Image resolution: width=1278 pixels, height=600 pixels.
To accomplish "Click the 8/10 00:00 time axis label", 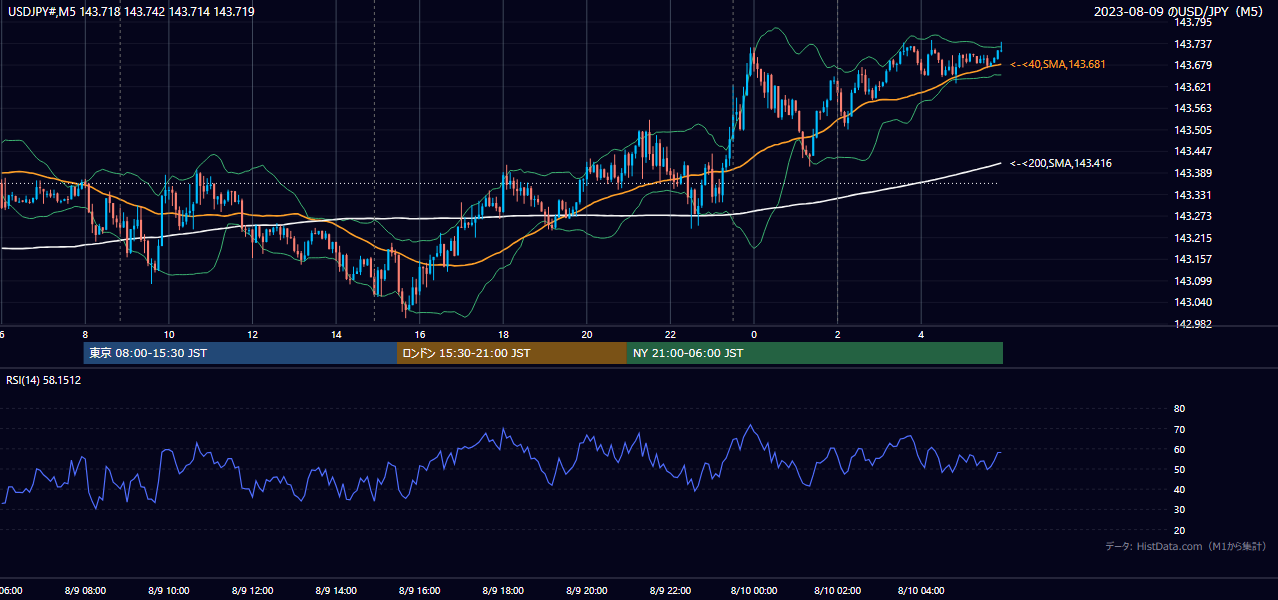I will coord(753,591).
